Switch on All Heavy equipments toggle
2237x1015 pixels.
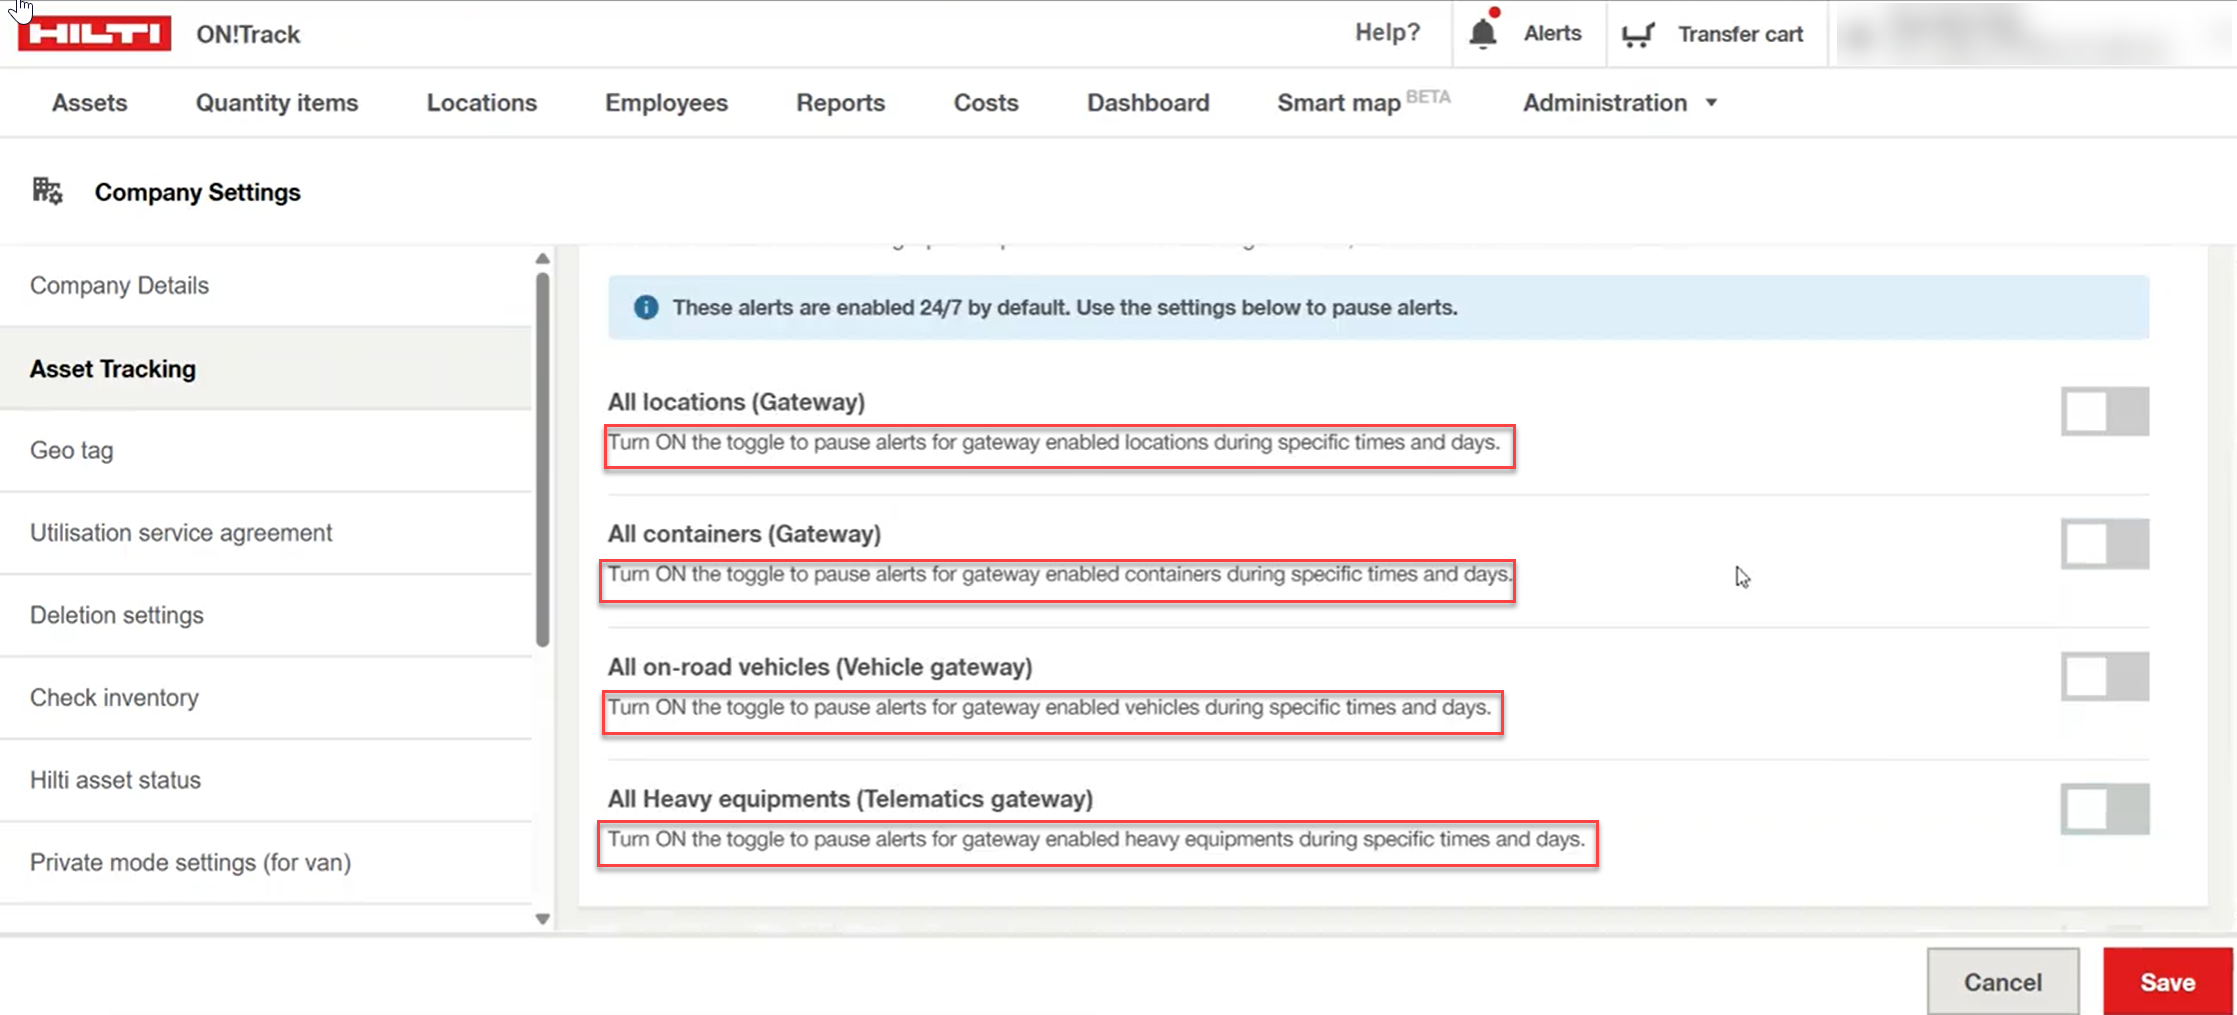2104,809
